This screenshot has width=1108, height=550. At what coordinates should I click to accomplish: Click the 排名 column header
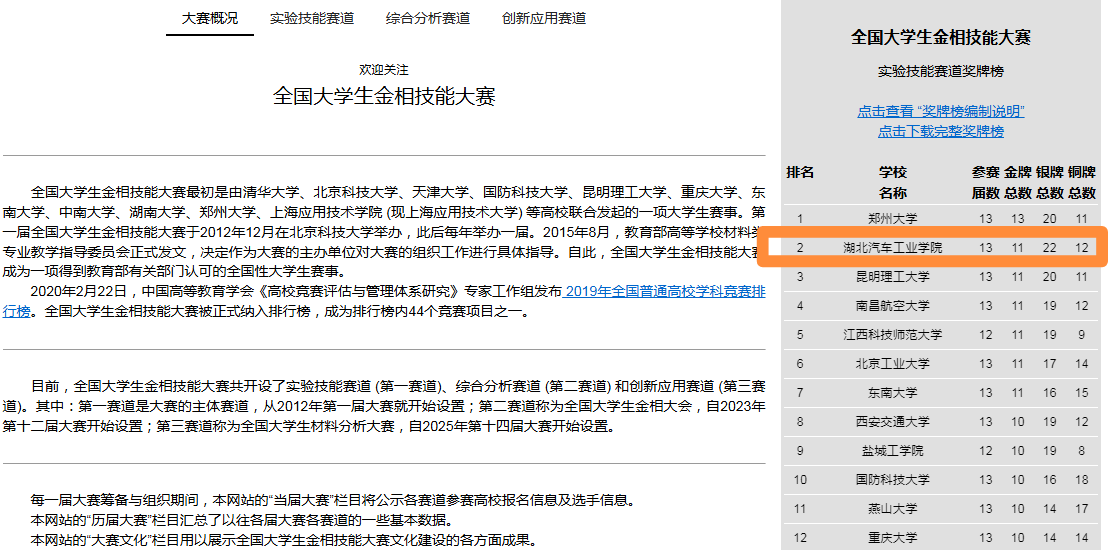pyautogui.click(x=800, y=172)
